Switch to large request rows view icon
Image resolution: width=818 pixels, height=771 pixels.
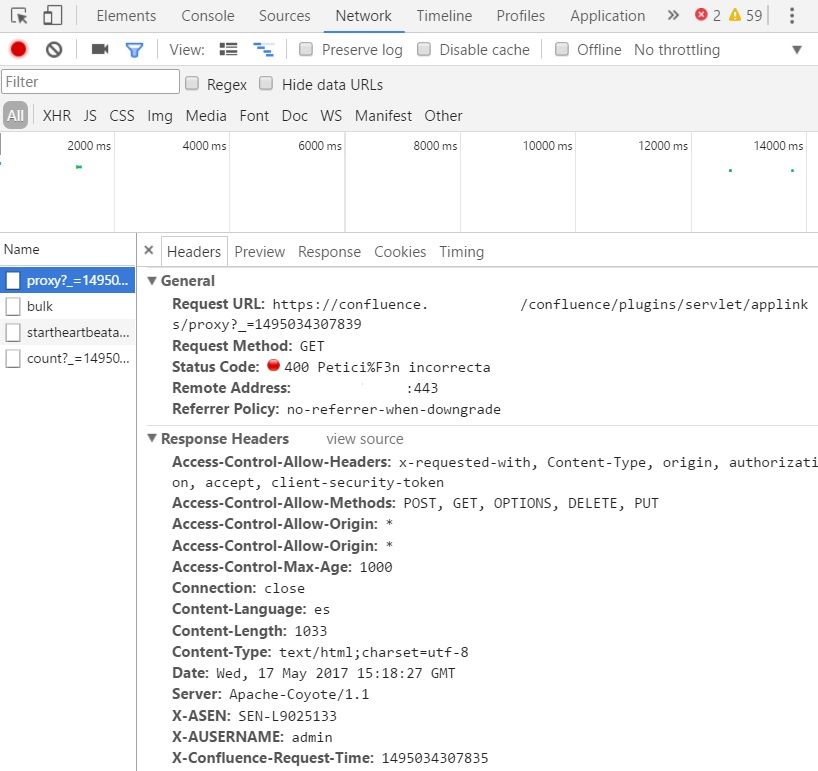[x=228, y=49]
